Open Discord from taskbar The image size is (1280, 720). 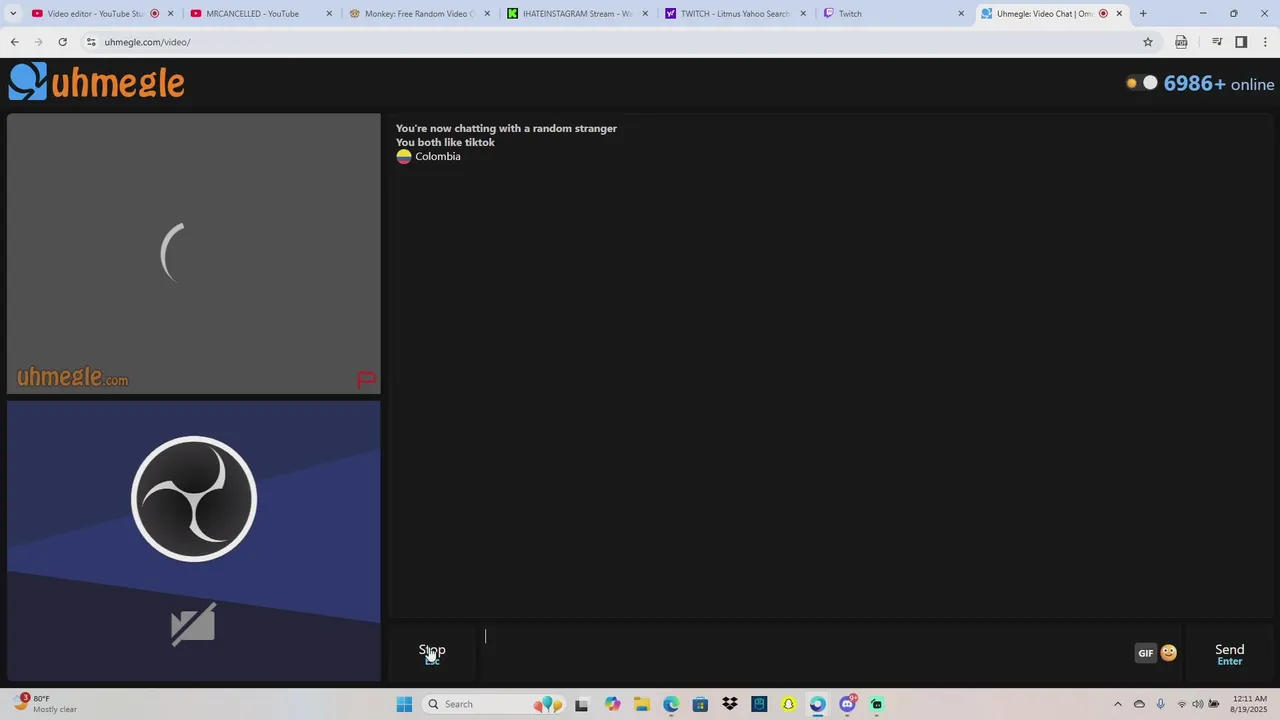point(848,704)
